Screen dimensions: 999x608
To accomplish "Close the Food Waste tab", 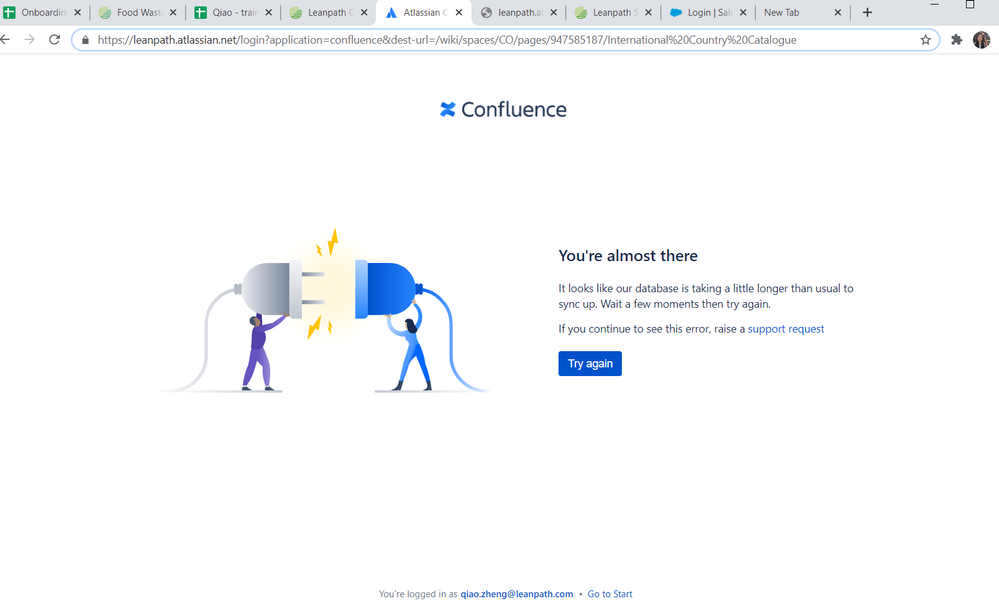I will pos(173,12).
